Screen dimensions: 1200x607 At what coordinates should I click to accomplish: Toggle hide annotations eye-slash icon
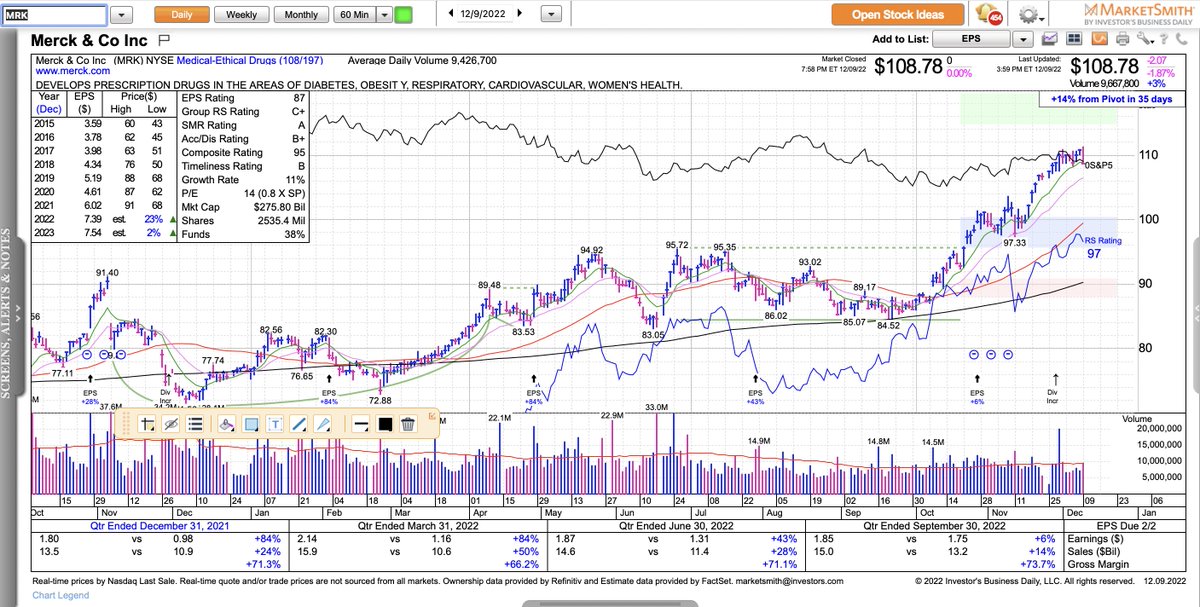pos(171,424)
